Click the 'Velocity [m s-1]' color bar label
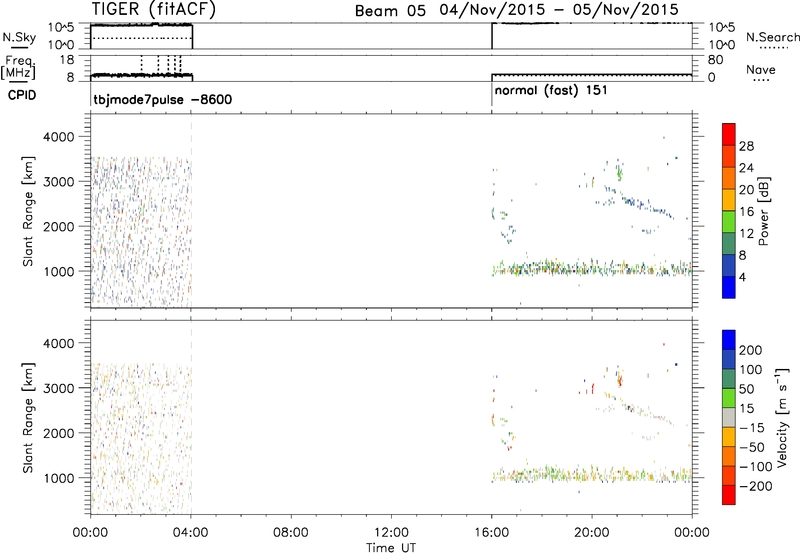 click(782, 417)
